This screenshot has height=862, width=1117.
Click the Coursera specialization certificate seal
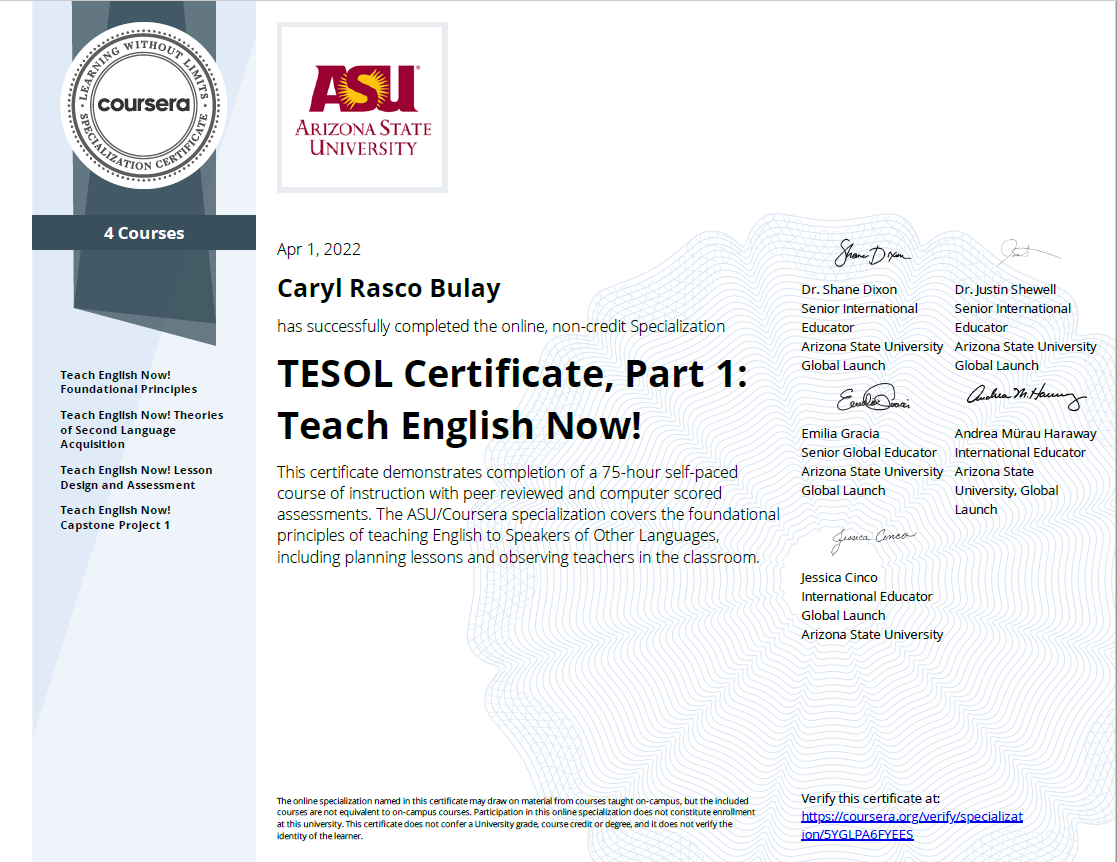point(144,104)
